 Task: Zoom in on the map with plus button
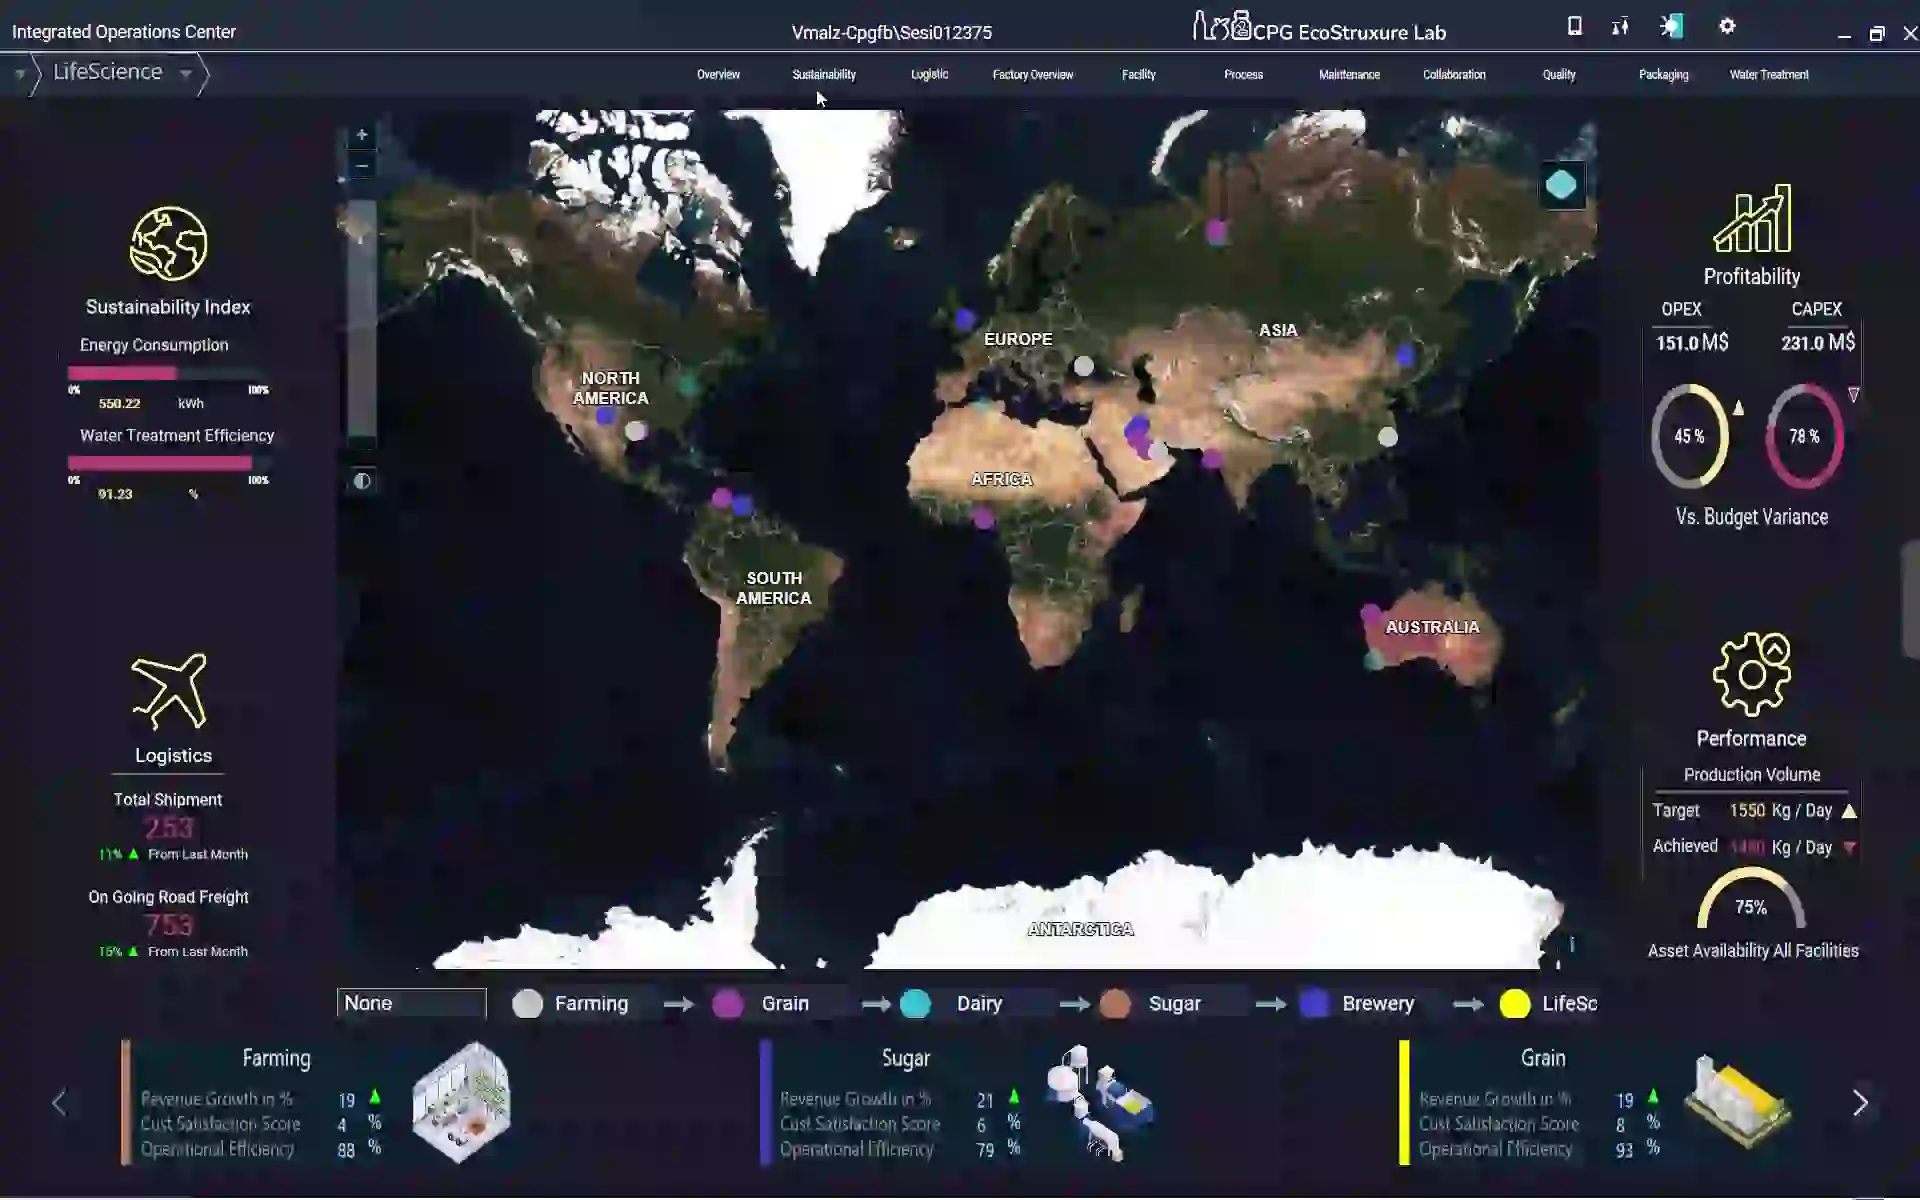(x=362, y=135)
